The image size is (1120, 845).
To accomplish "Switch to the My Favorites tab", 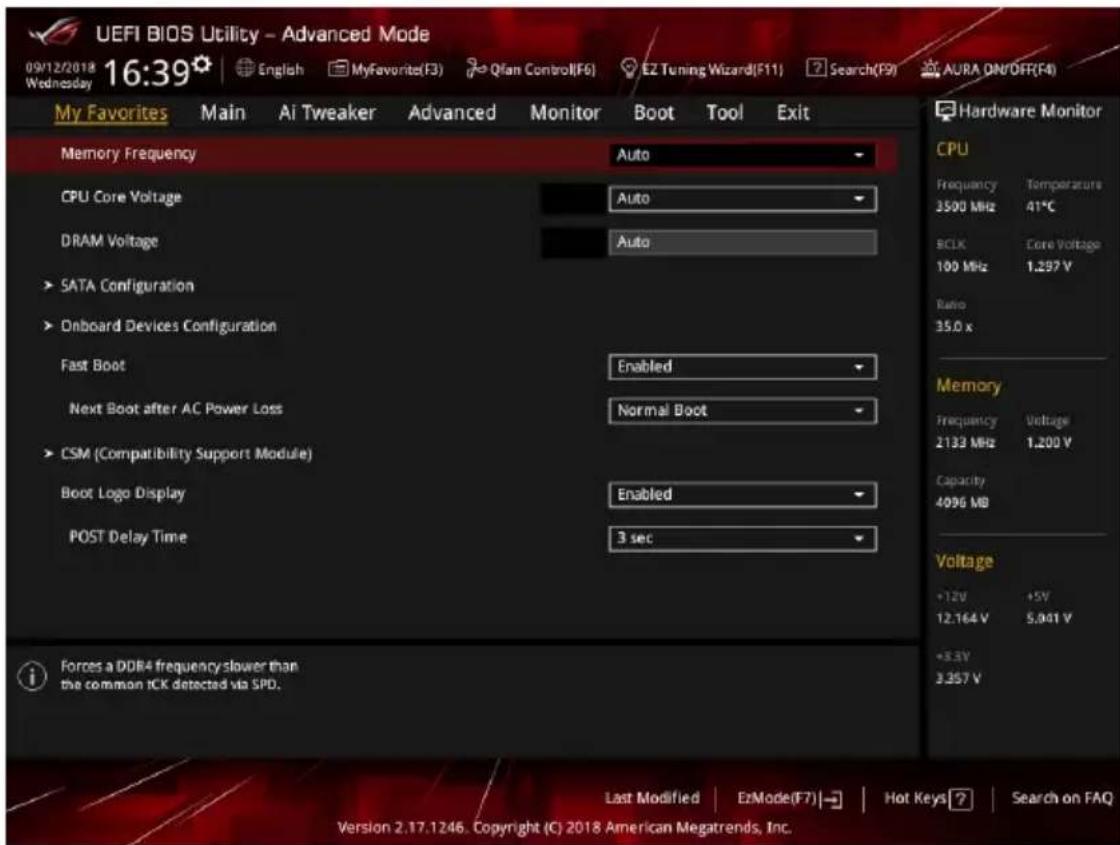I will (111, 113).
